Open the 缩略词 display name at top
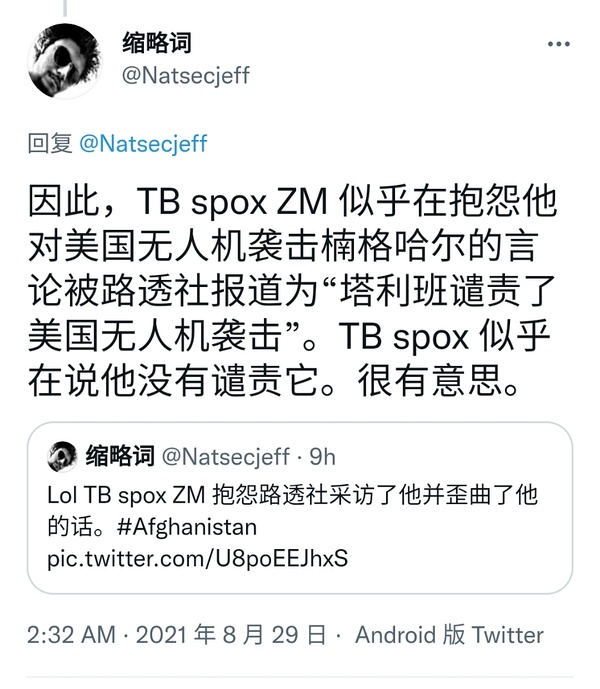Screen dimensions: 600x689 tap(156, 43)
